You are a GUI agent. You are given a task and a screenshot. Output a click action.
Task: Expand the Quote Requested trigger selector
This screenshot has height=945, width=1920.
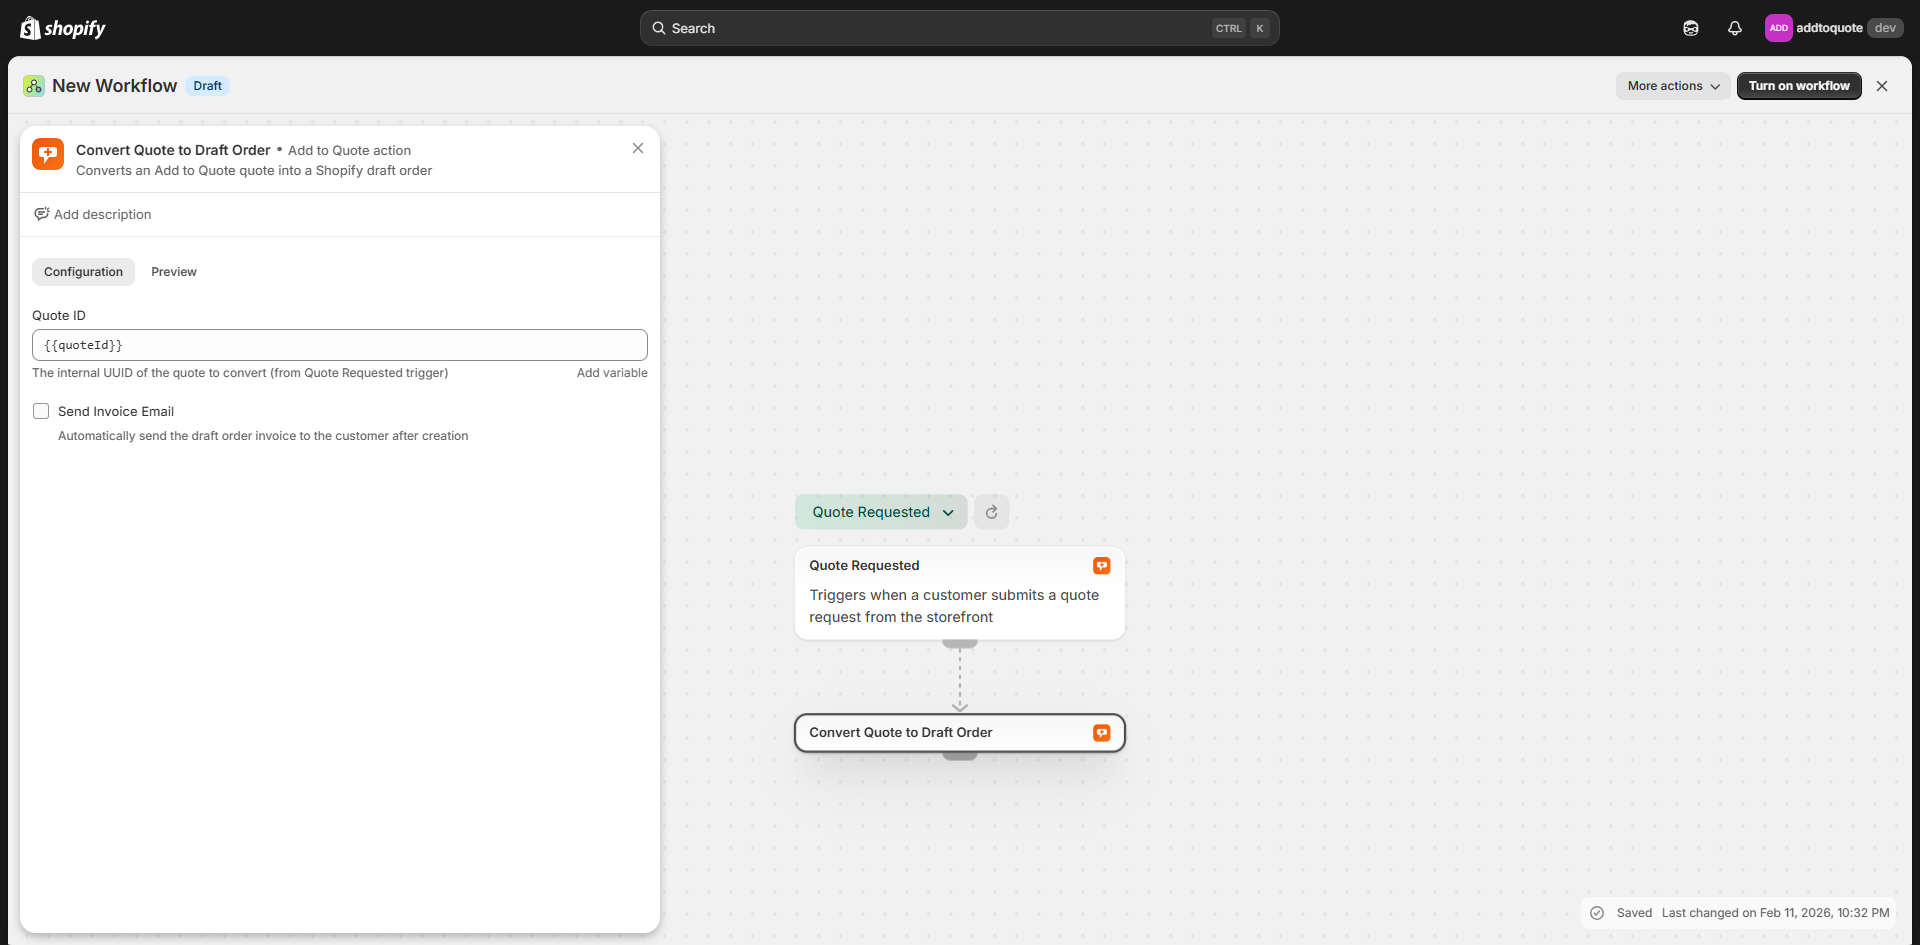tap(949, 511)
